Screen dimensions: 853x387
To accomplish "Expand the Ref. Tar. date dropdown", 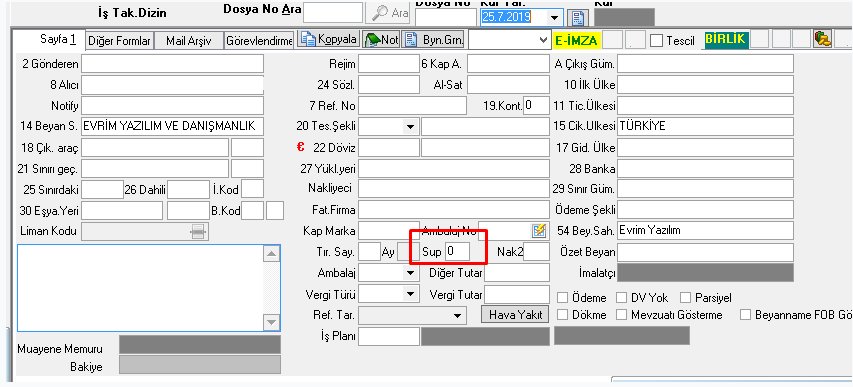I will [457, 315].
